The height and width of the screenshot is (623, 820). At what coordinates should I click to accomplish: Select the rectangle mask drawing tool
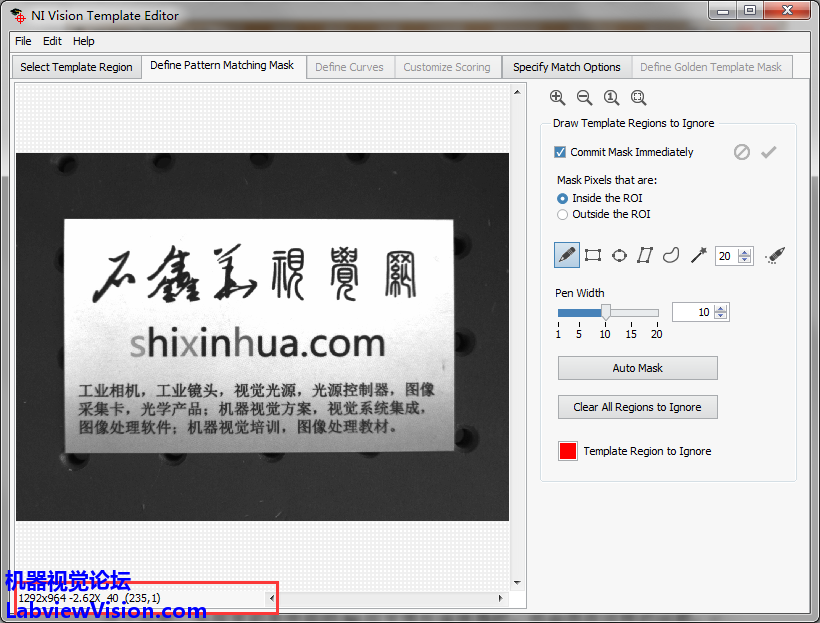[593, 255]
